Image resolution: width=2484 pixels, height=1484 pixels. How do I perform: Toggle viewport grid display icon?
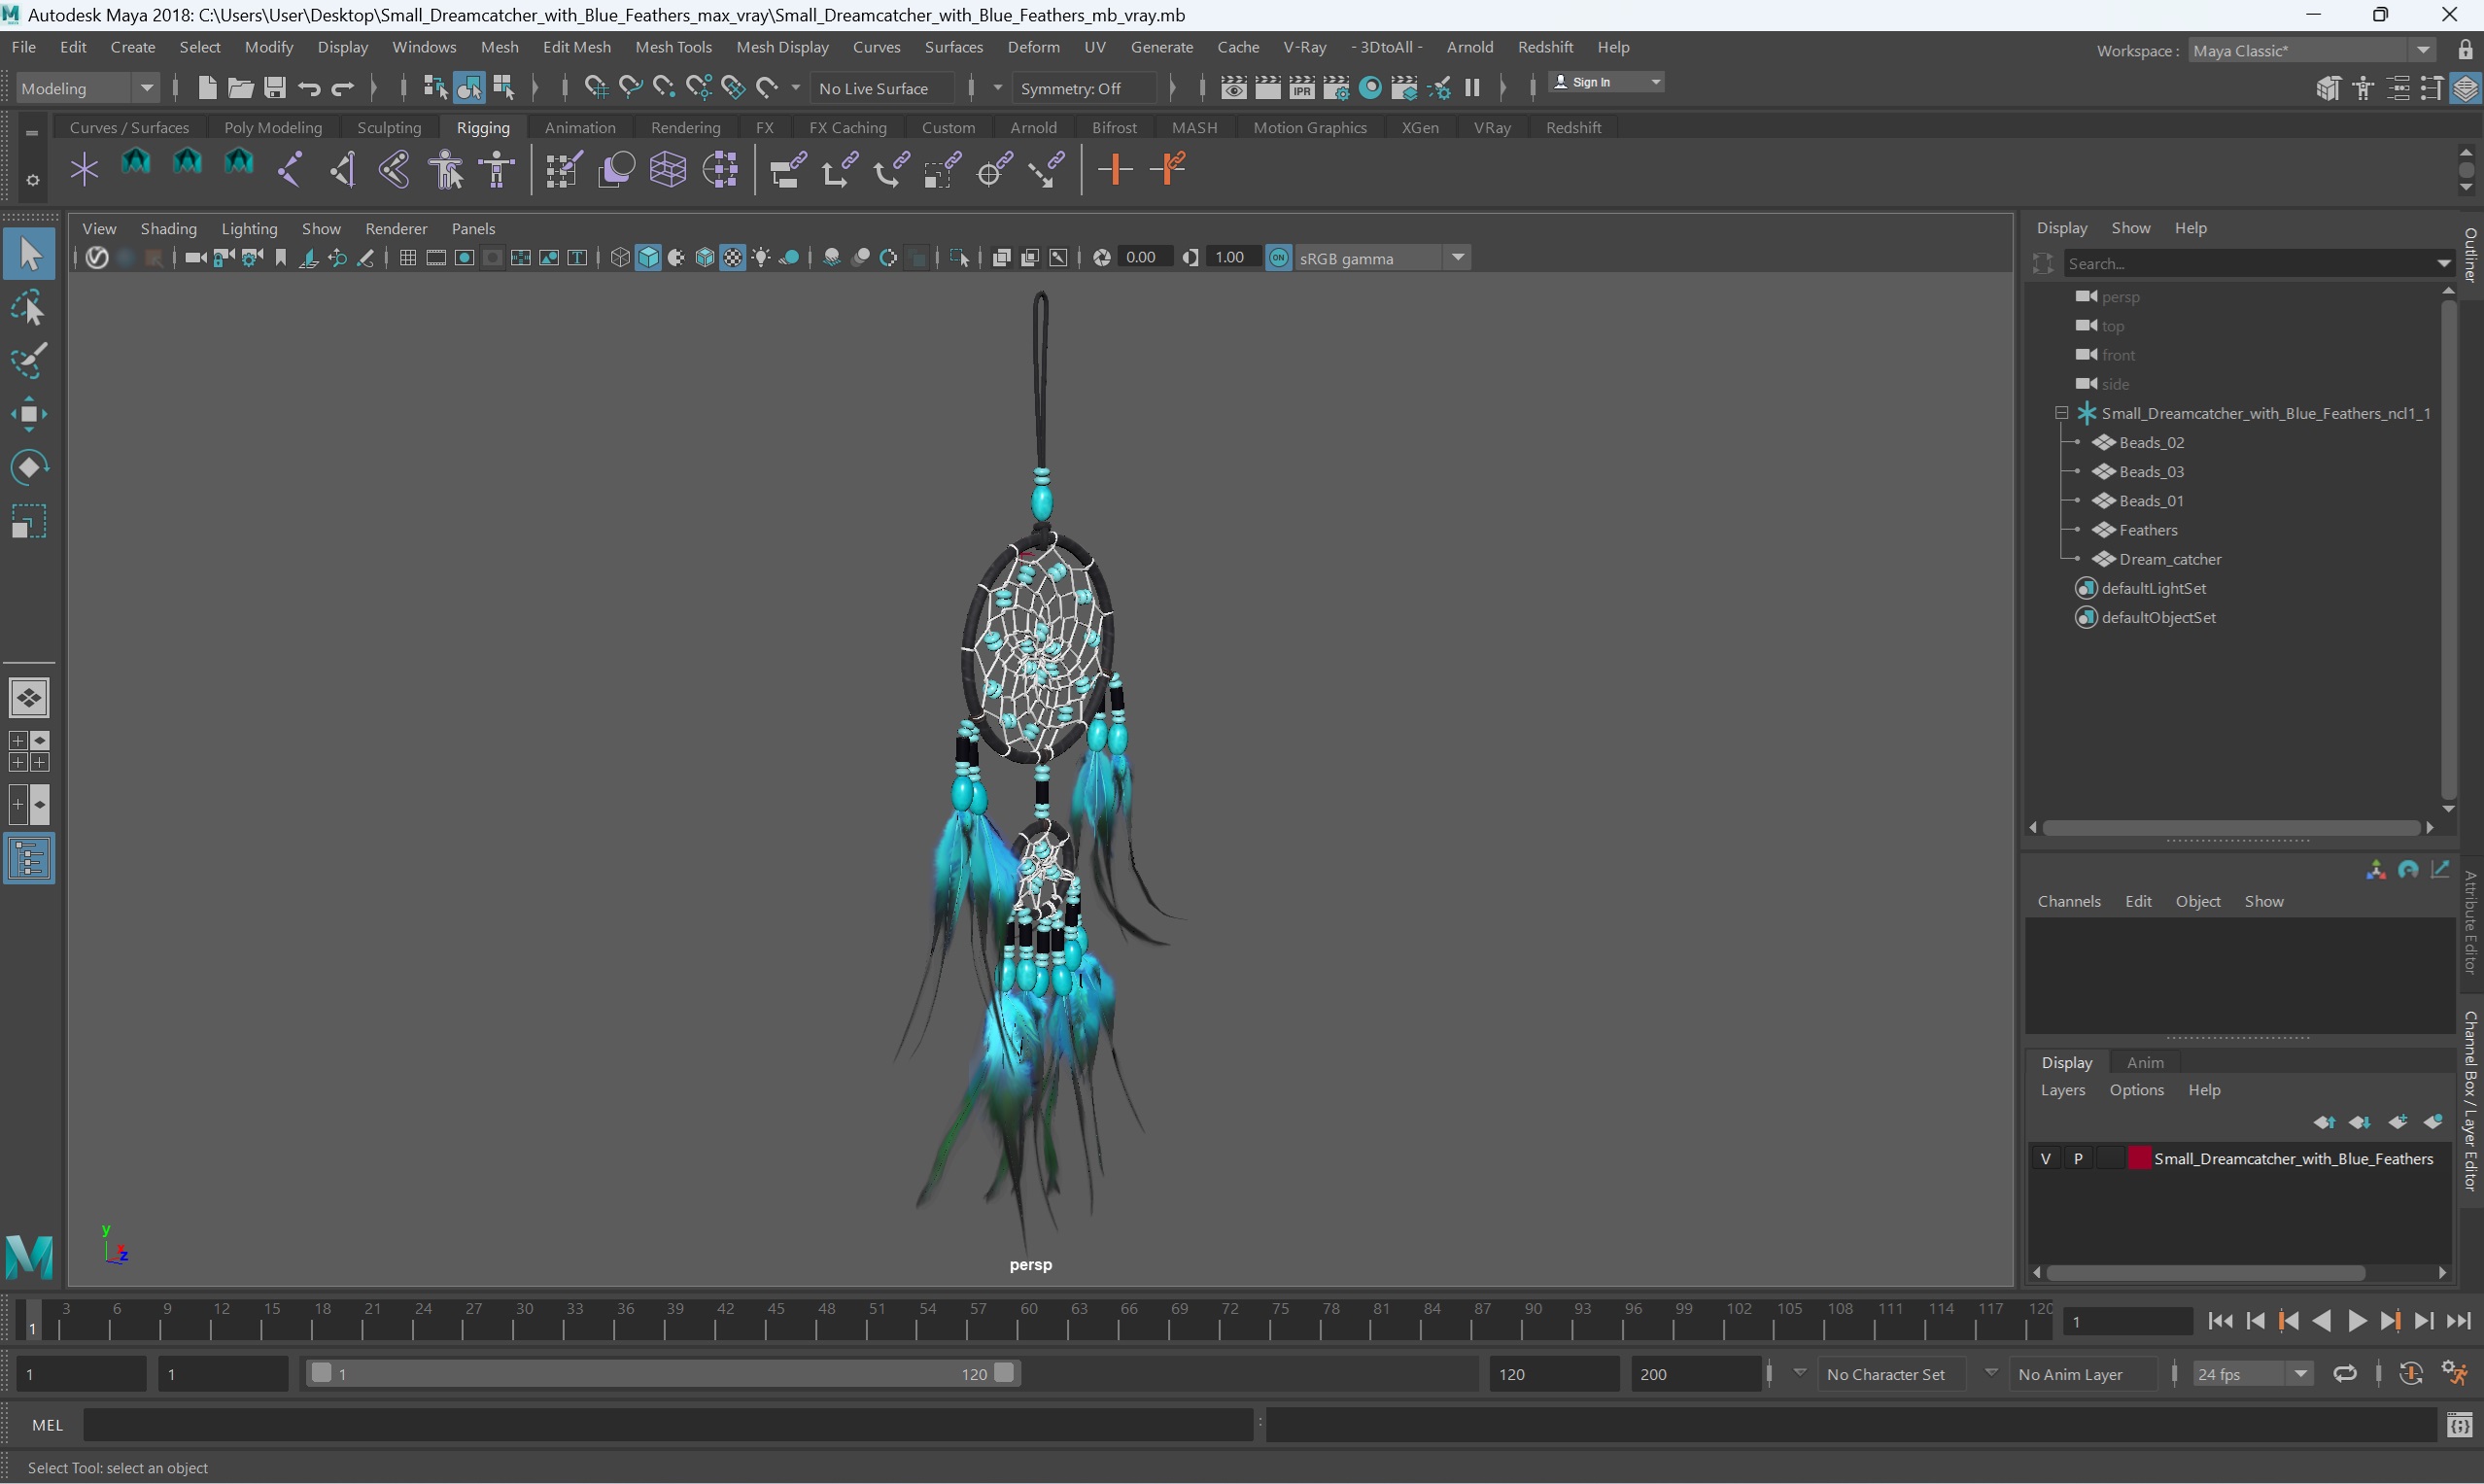coord(408,258)
